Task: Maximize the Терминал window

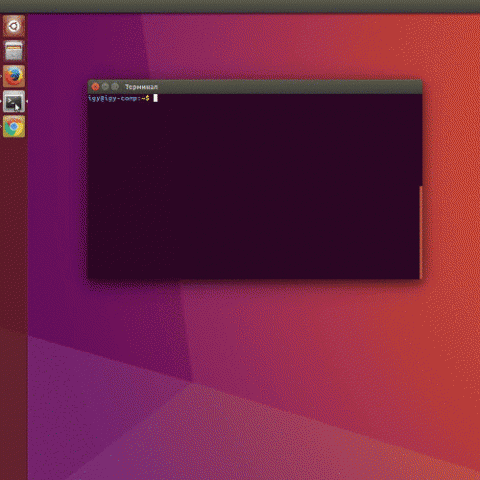Action: click(x=115, y=87)
